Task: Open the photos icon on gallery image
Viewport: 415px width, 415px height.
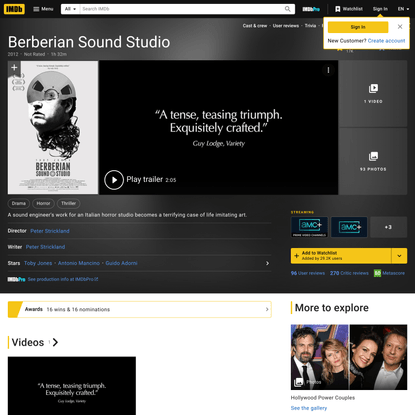Action: (x=298, y=382)
